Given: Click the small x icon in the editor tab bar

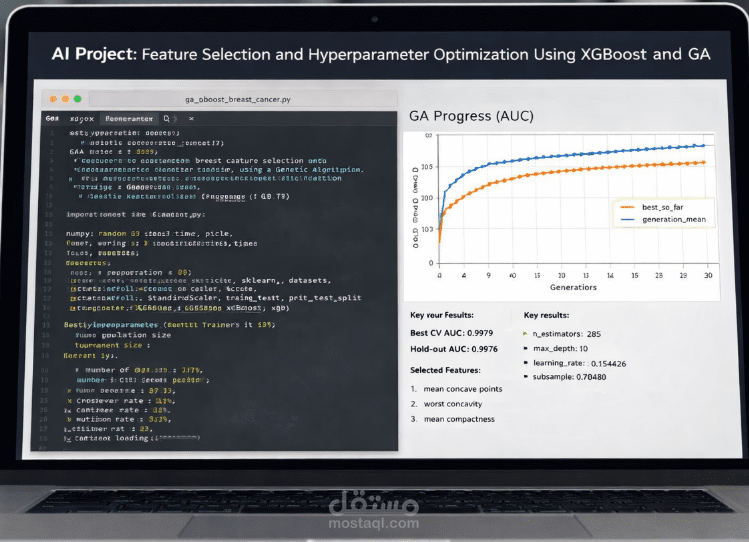Looking at the screenshot, I should coord(191,118).
